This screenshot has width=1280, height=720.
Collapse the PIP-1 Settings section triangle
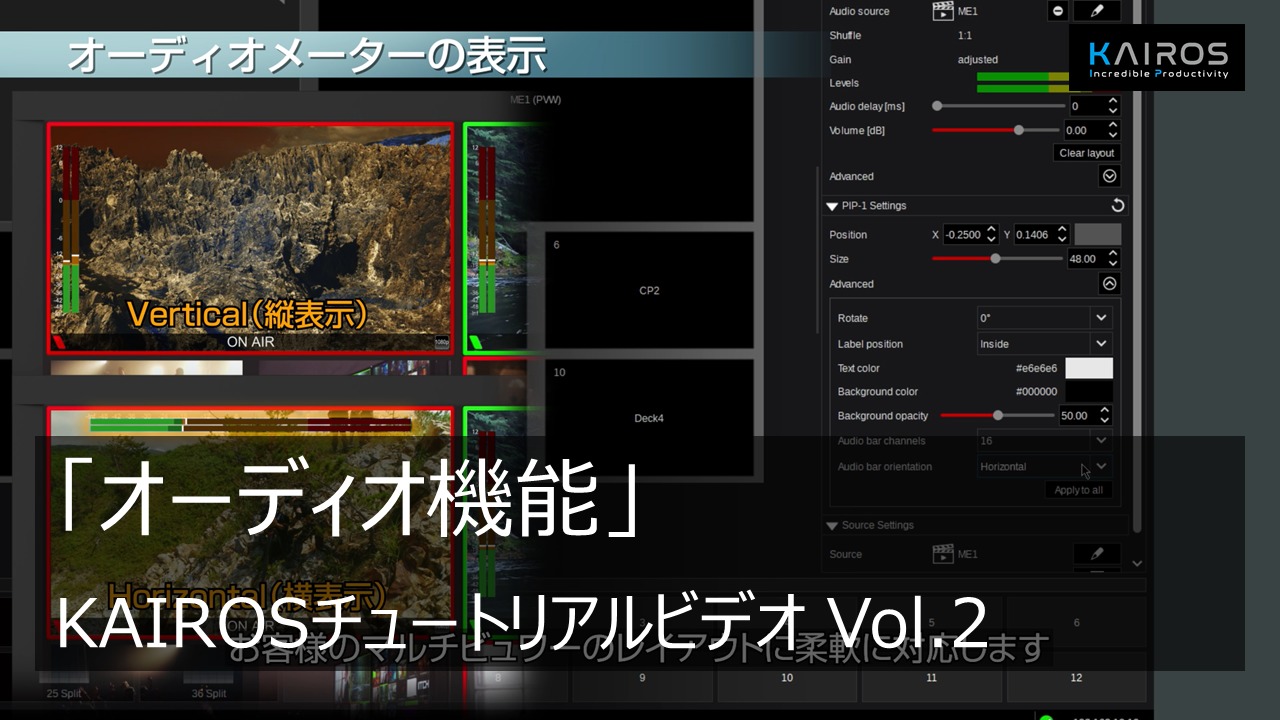point(832,206)
